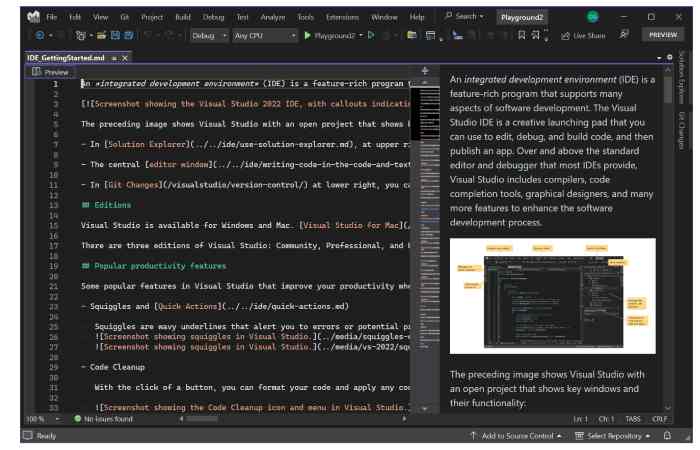
Task: Click the Open File folder icon
Action: tap(102, 35)
